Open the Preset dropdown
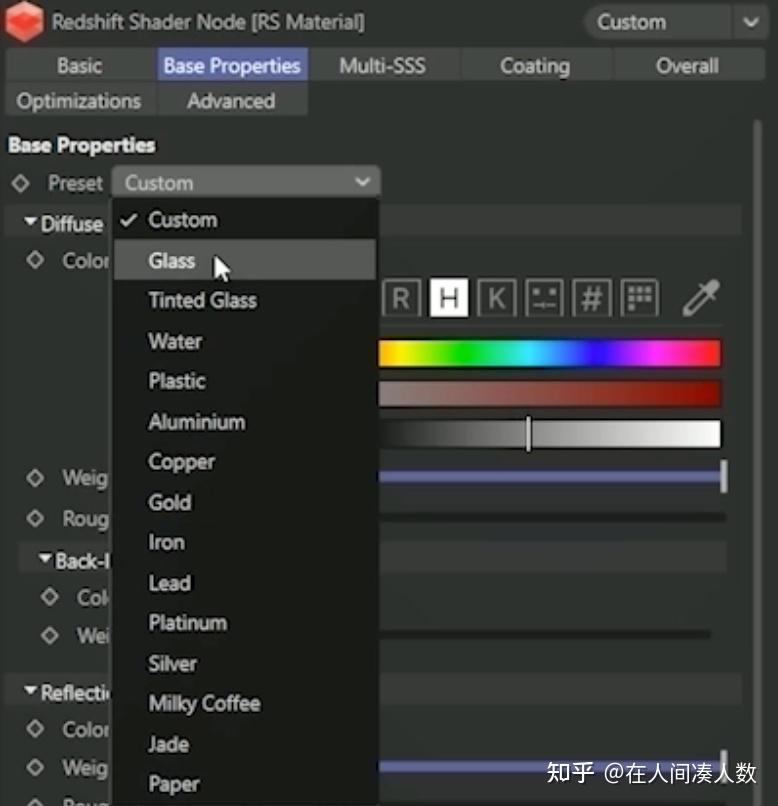778x806 pixels. click(246, 183)
